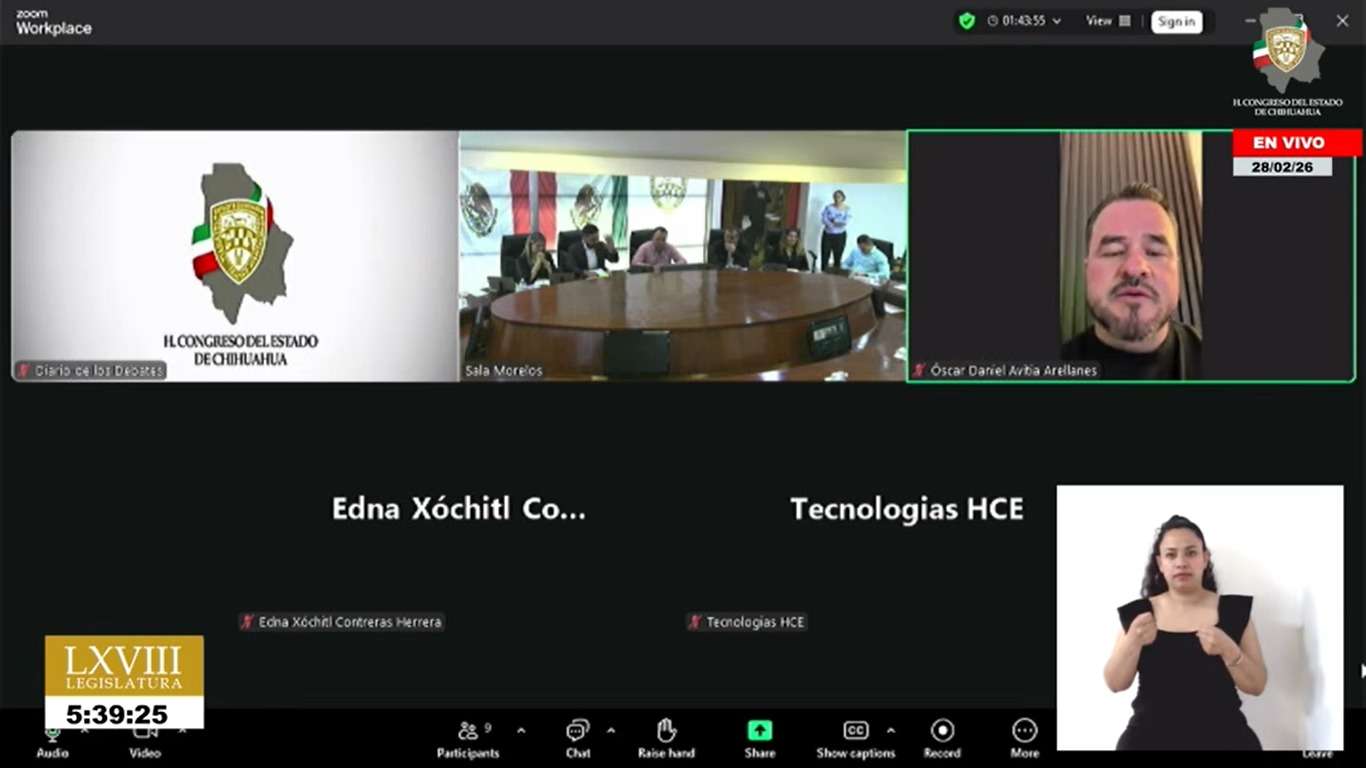Expand the arrow next to Chat

coord(611,730)
